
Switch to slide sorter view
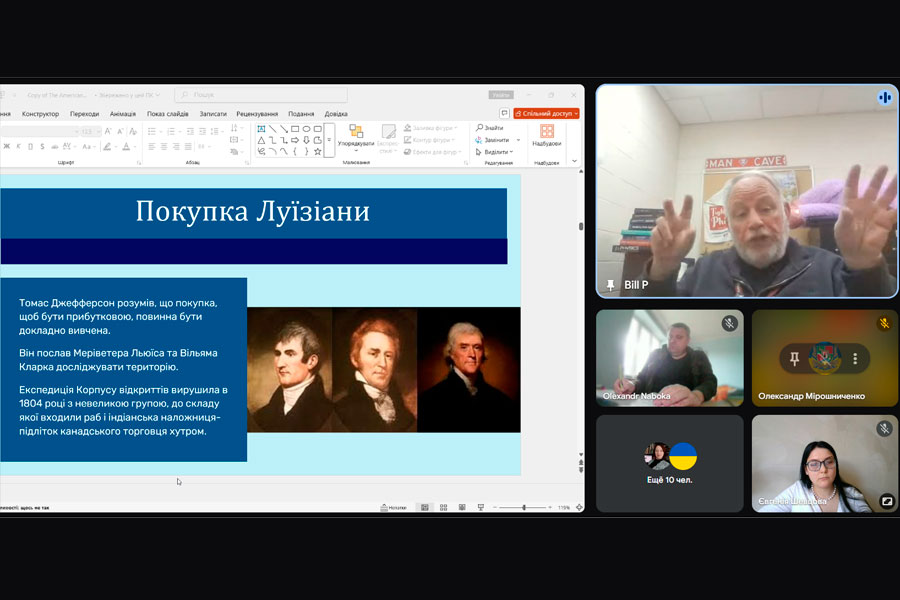pyautogui.click(x=442, y=507)
